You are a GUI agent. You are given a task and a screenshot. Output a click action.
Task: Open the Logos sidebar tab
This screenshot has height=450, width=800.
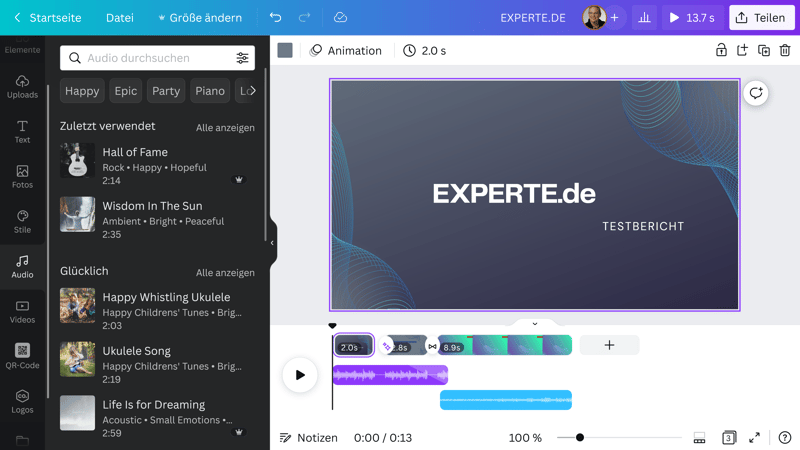22,402
